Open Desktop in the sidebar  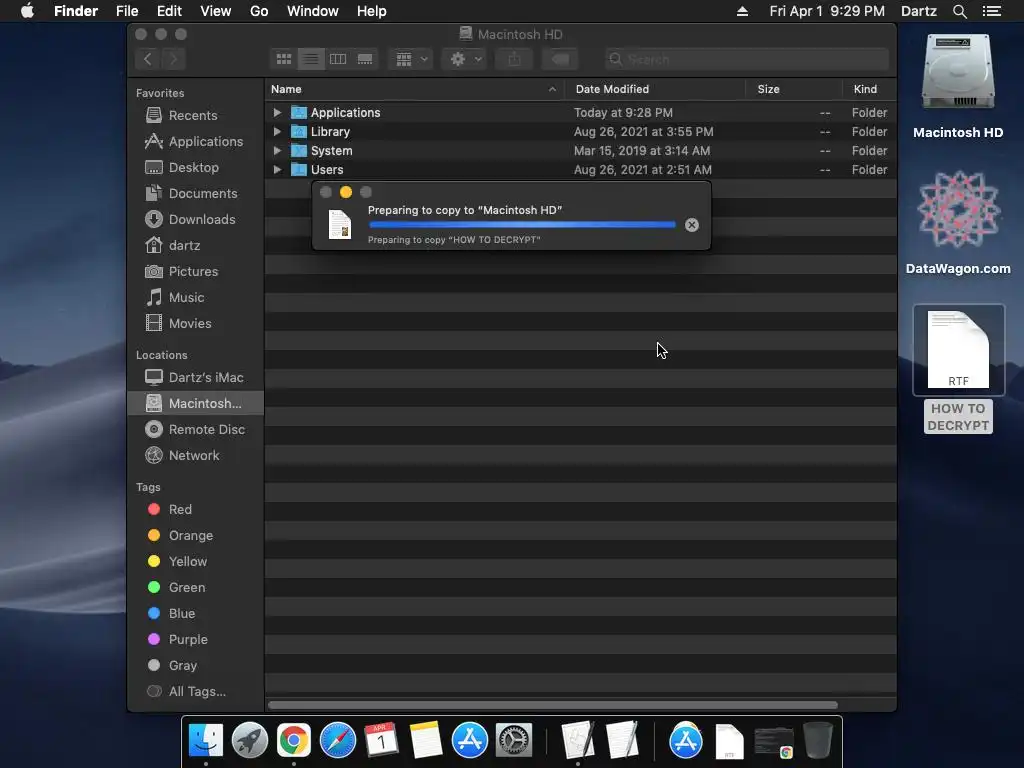tap(194, 167)
